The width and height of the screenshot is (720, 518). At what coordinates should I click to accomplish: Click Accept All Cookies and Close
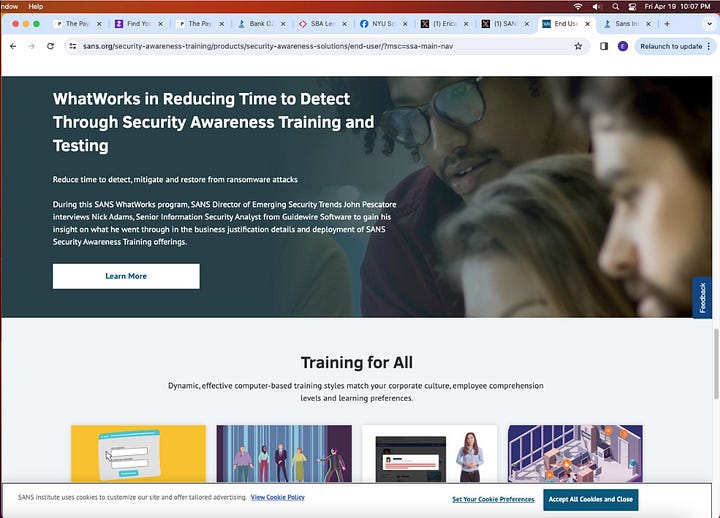(x=591, y=500)
